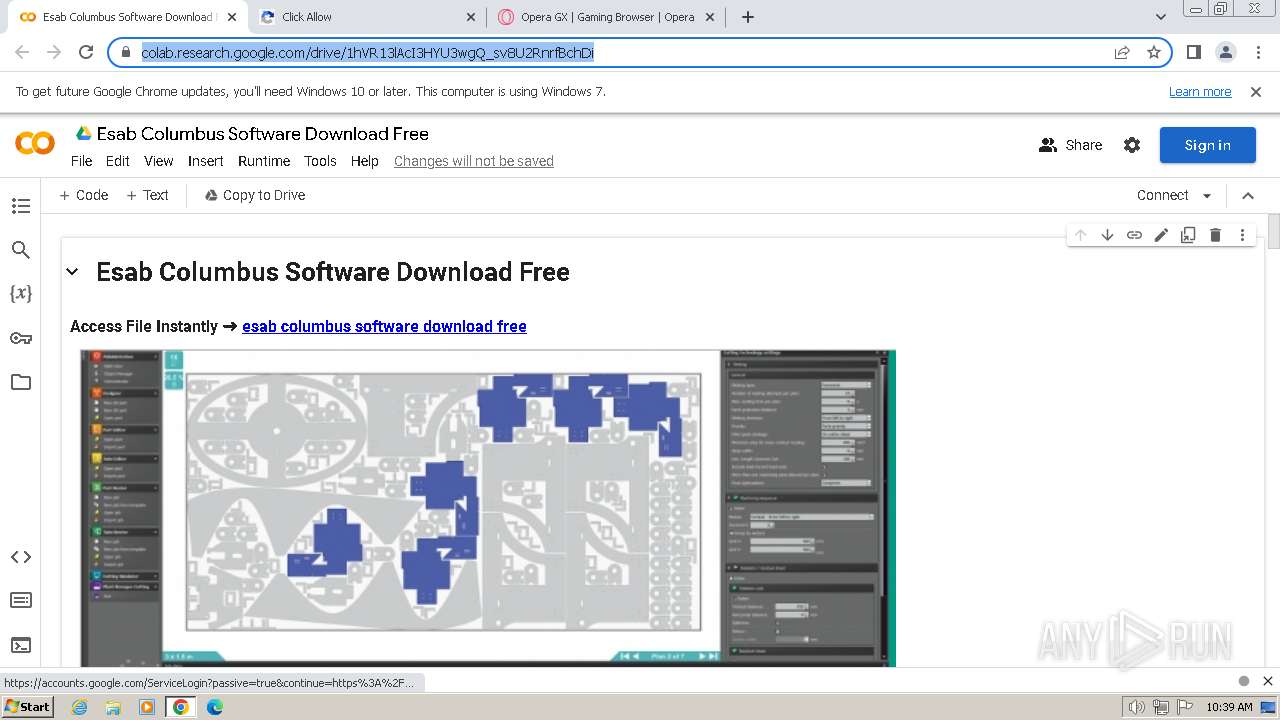
Task: Open Microsoft Edge from taskbar
Action: pos(215,707)
